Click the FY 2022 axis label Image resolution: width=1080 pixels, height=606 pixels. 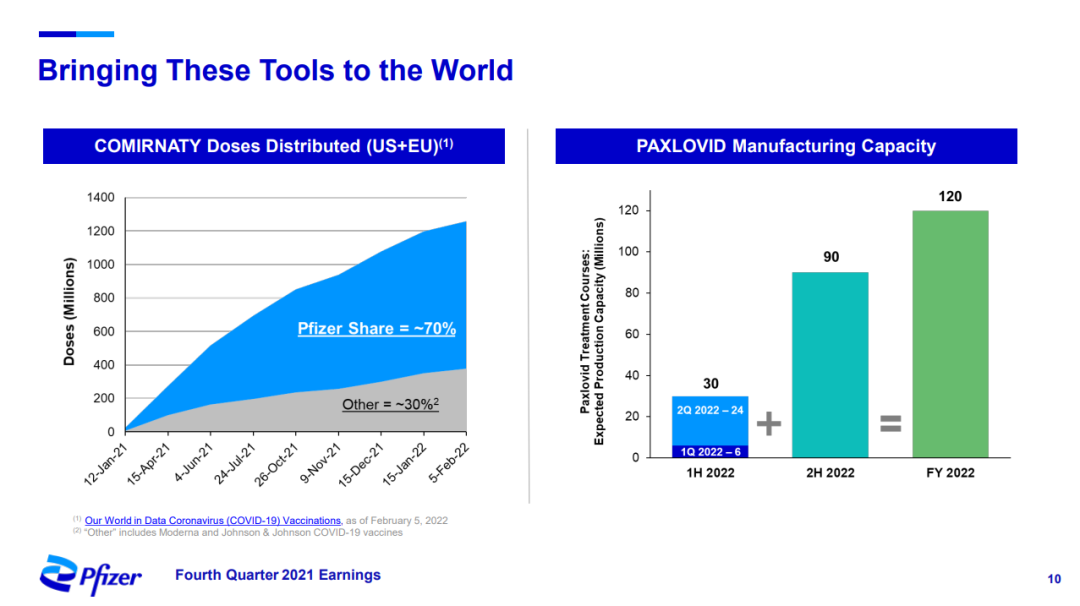[x=951, y=473]
